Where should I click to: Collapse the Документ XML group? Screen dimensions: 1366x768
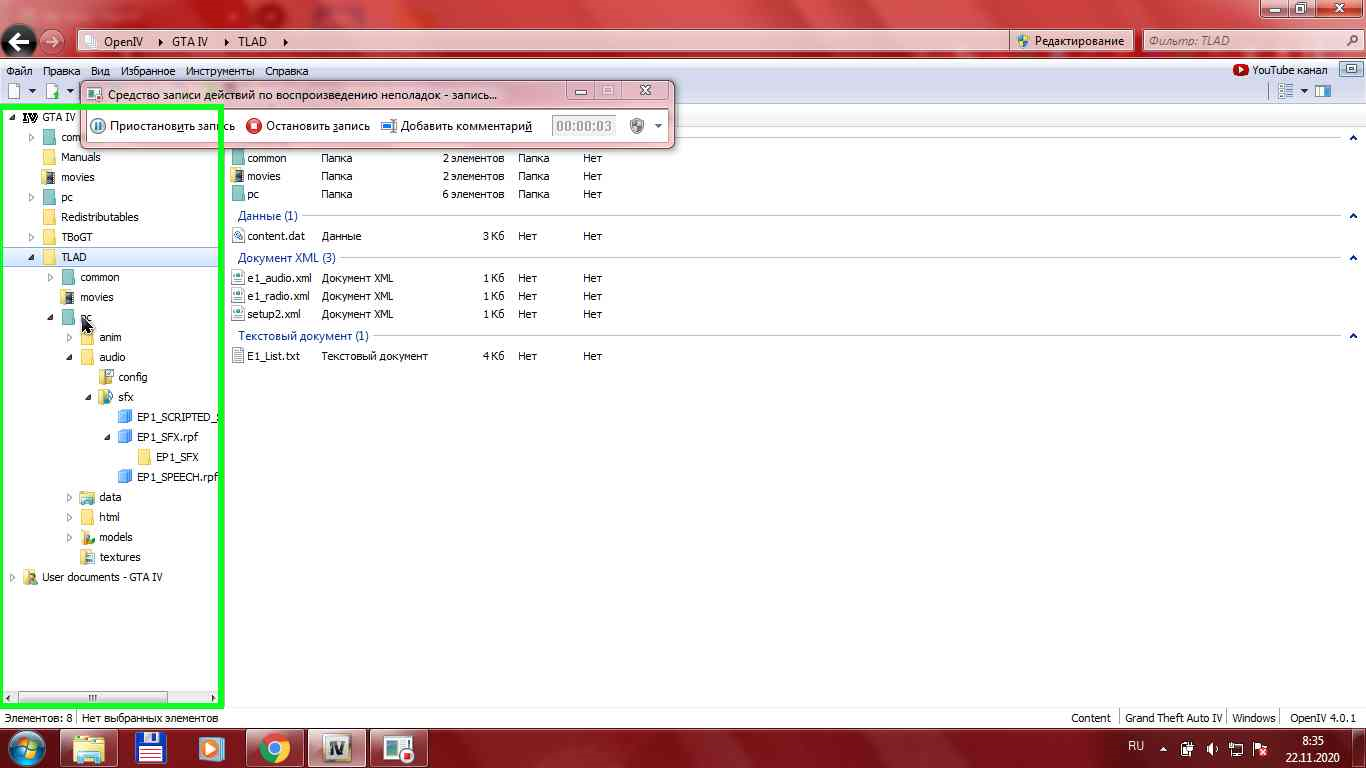pos(1353,258)
